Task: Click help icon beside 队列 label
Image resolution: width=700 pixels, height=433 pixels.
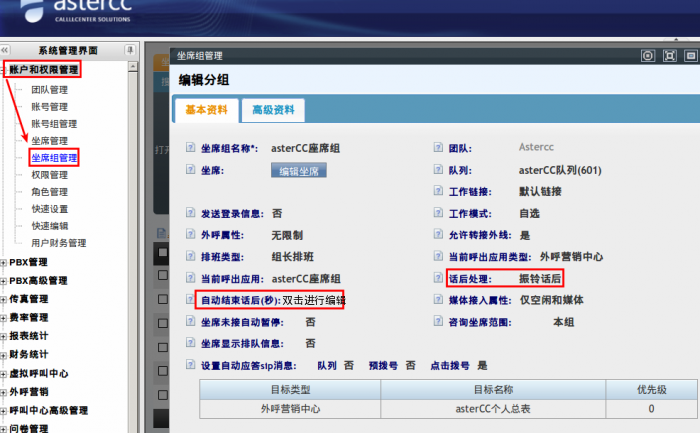Action: click(x=438, y=171)
